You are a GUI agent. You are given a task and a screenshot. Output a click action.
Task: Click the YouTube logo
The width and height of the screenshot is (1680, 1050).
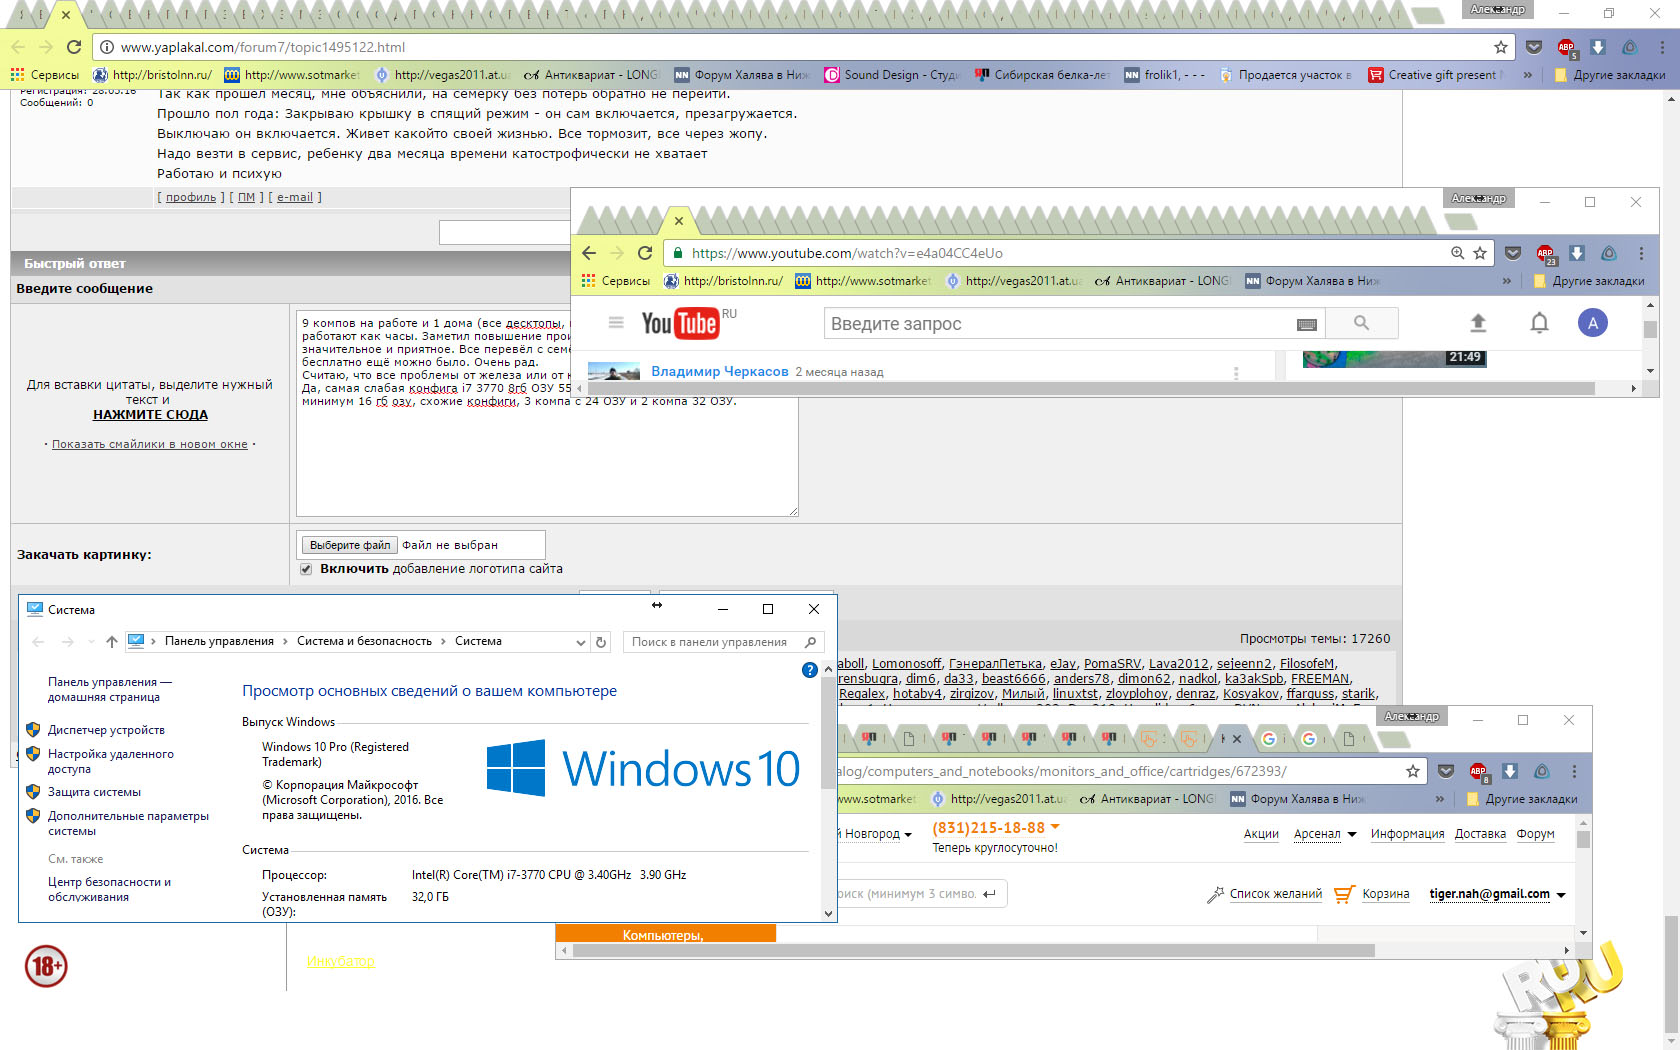[680, 322]
